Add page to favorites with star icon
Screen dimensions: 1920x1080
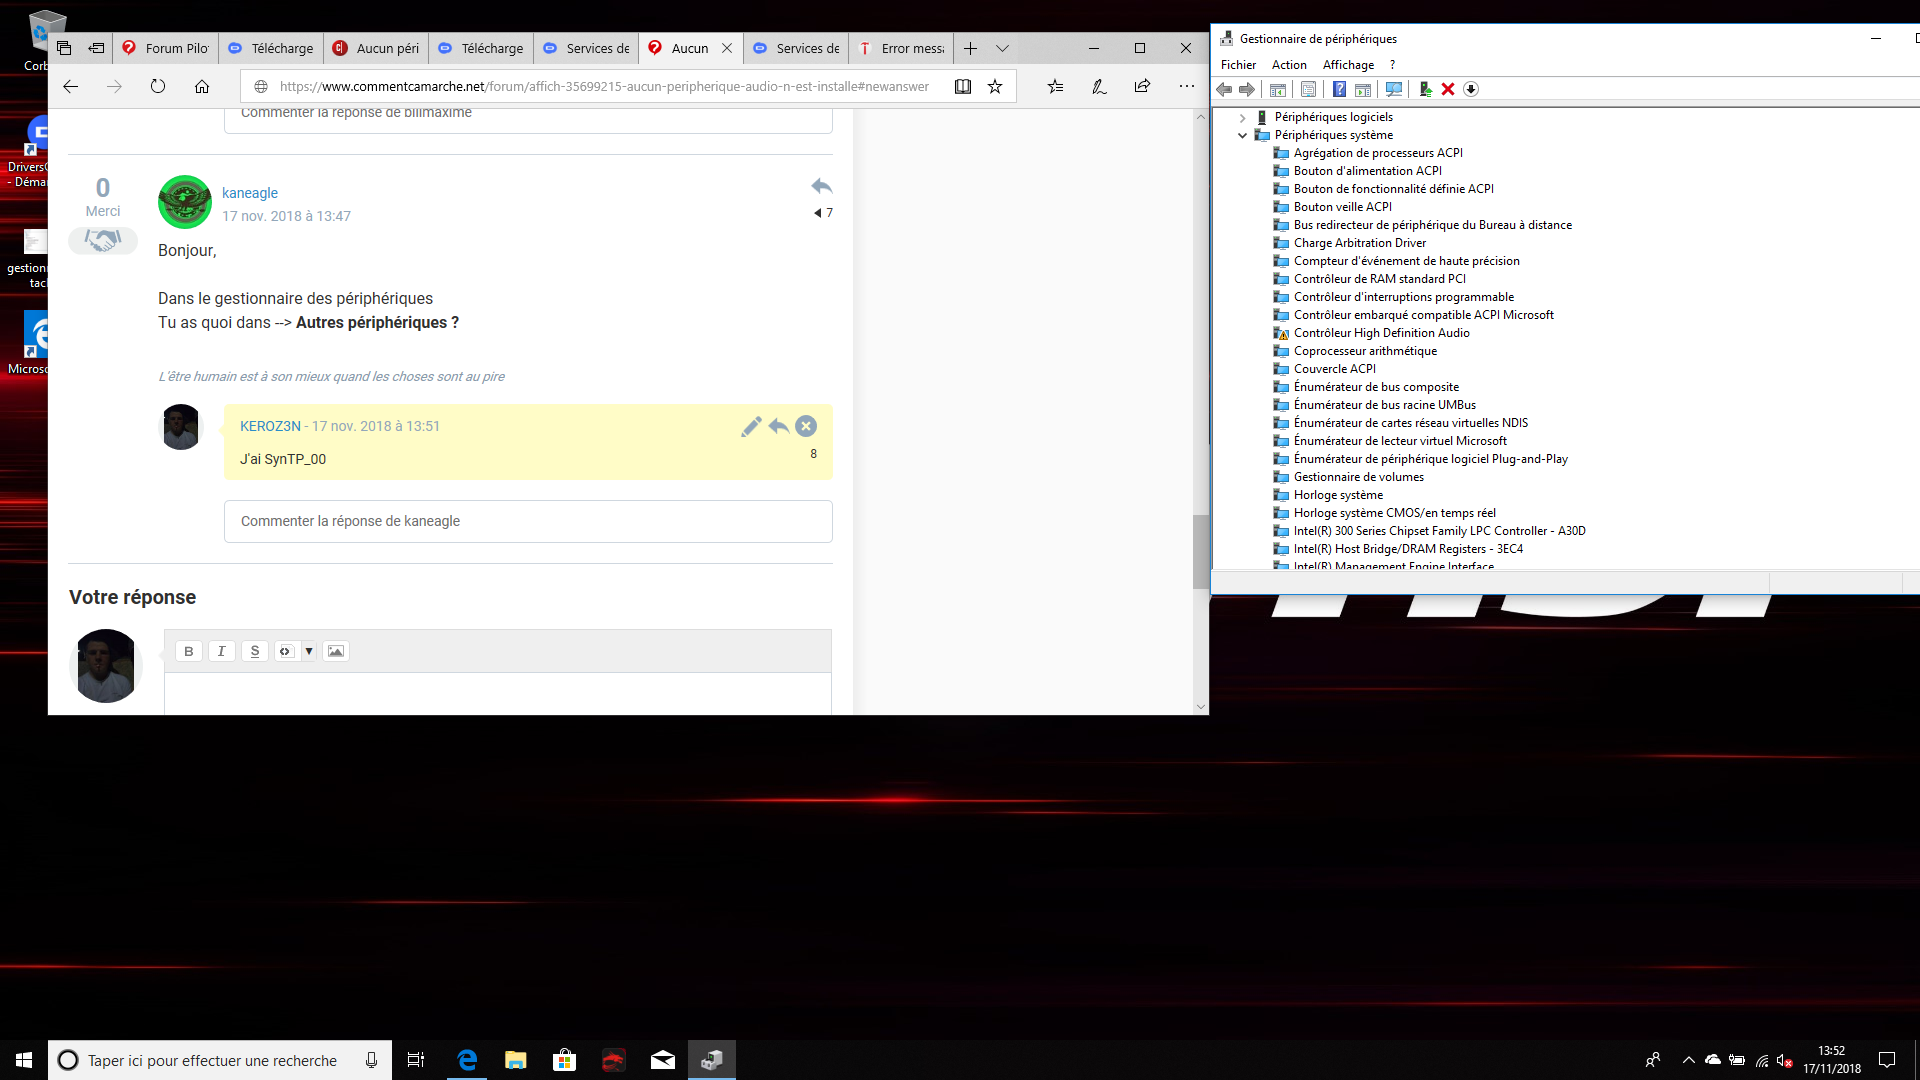[x=995, y=87]
